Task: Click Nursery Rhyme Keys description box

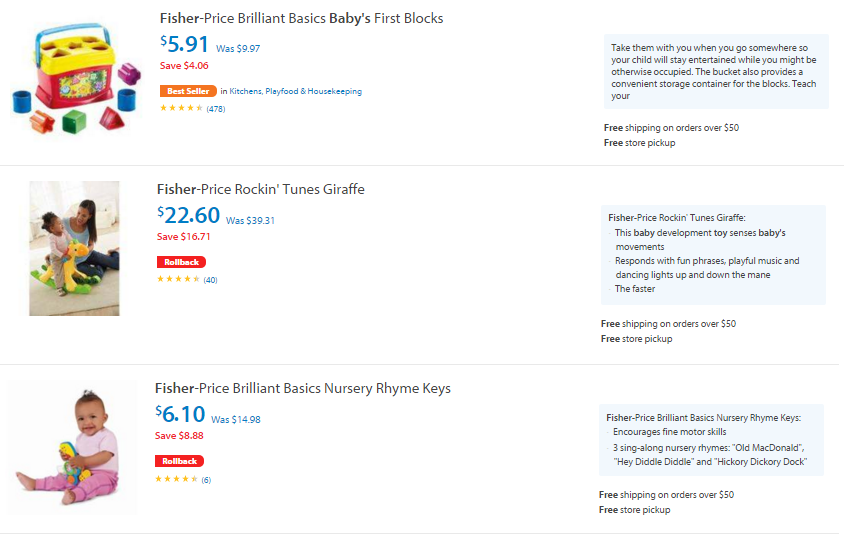Action: [711, 440]
